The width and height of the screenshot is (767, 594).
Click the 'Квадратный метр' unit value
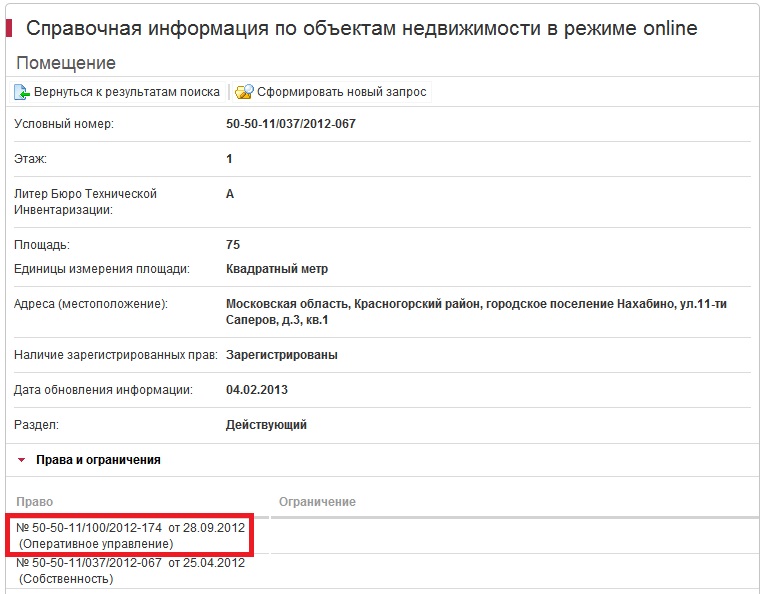[x=277, y=269]
